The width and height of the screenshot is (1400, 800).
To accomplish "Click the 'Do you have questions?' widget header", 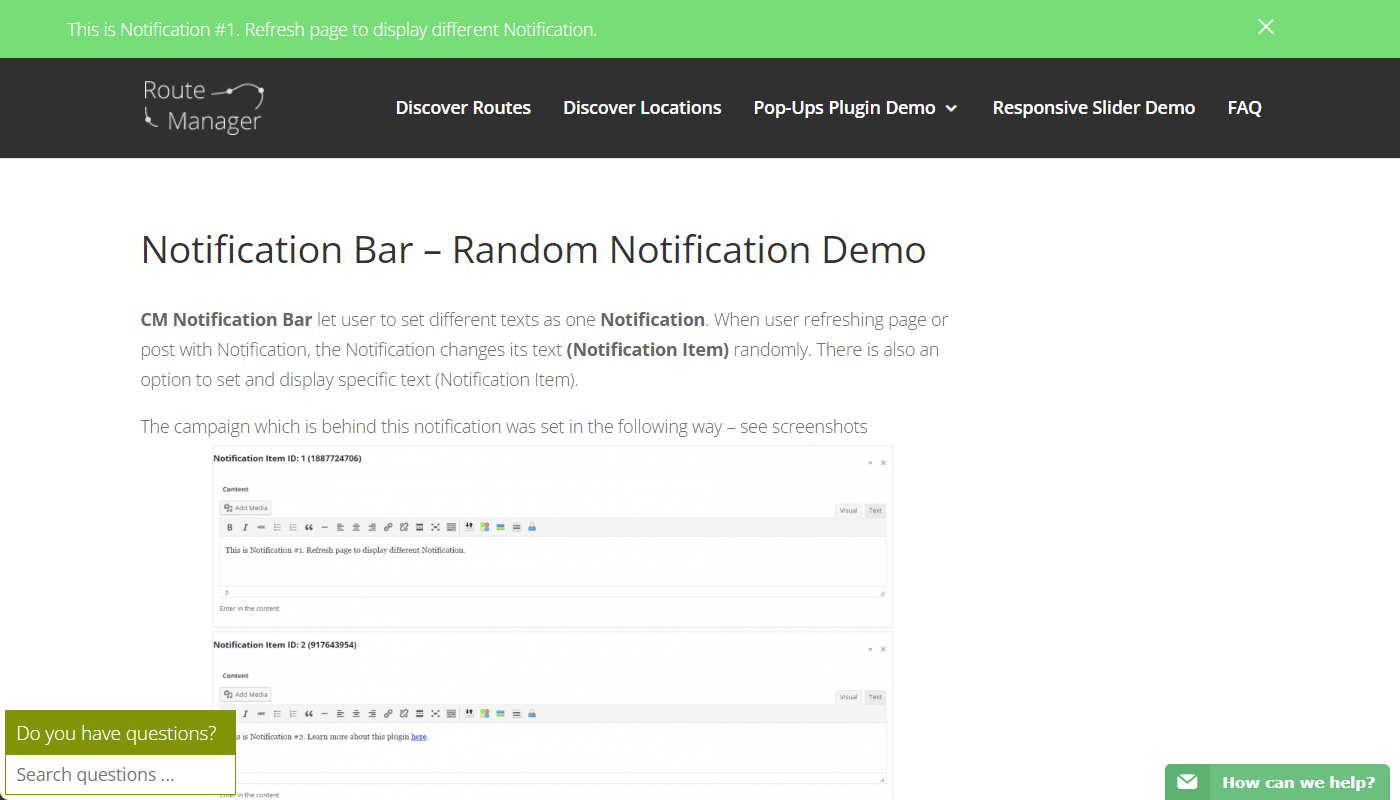I will pos(120,733).
